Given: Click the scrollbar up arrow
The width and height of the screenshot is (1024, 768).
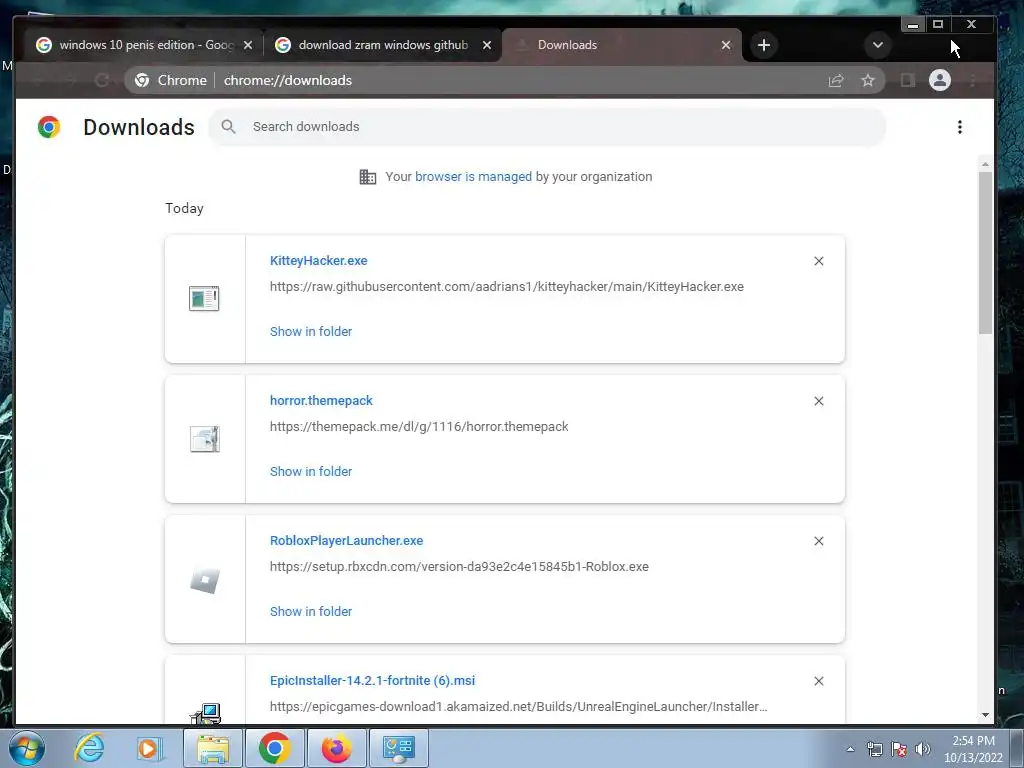Looking at the screenshot, I should [x=985, y=164].
